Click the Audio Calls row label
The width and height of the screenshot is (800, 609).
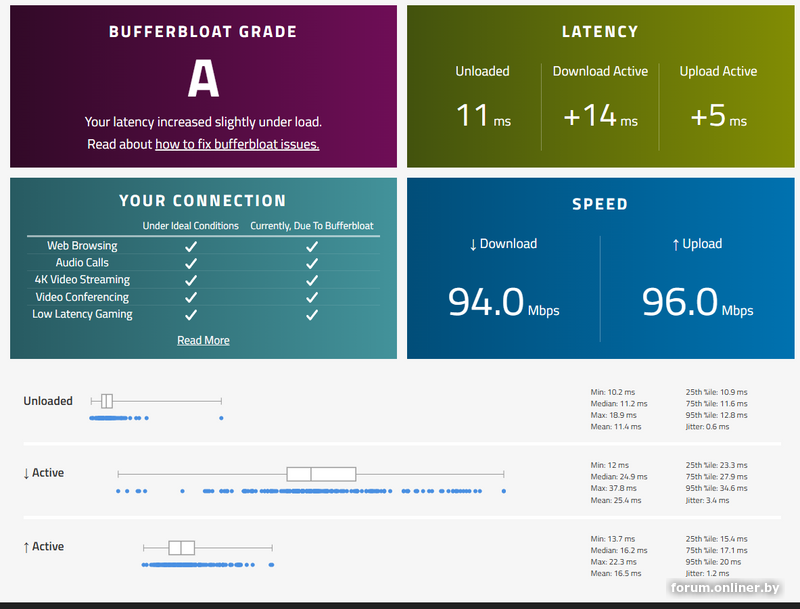click(x=82, y=263)
